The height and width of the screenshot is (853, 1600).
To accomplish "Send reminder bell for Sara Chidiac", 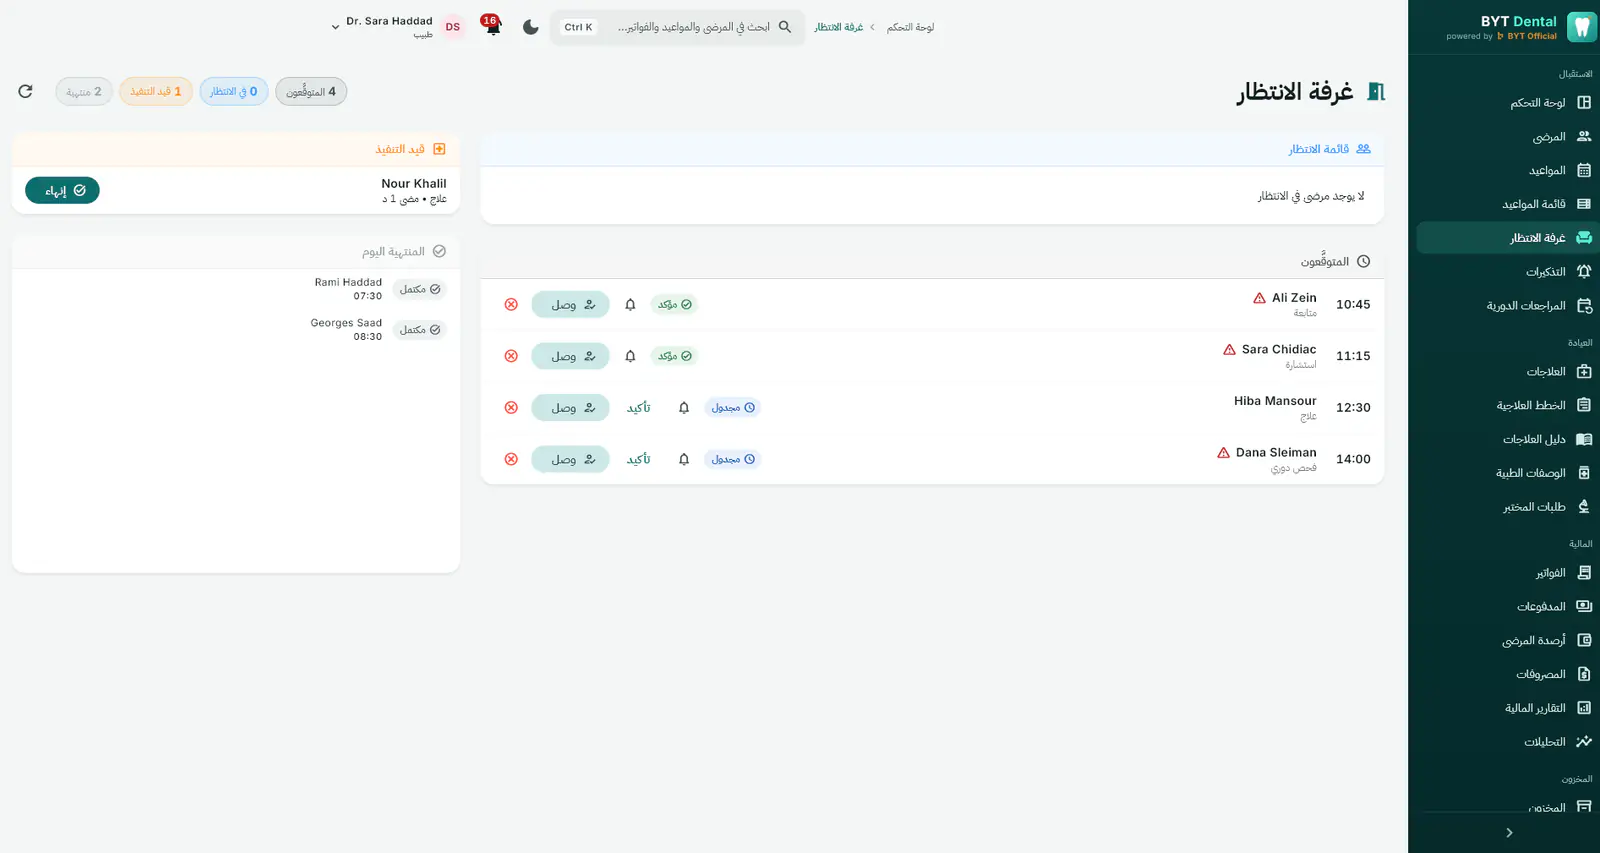I will [x=630, y=356].
